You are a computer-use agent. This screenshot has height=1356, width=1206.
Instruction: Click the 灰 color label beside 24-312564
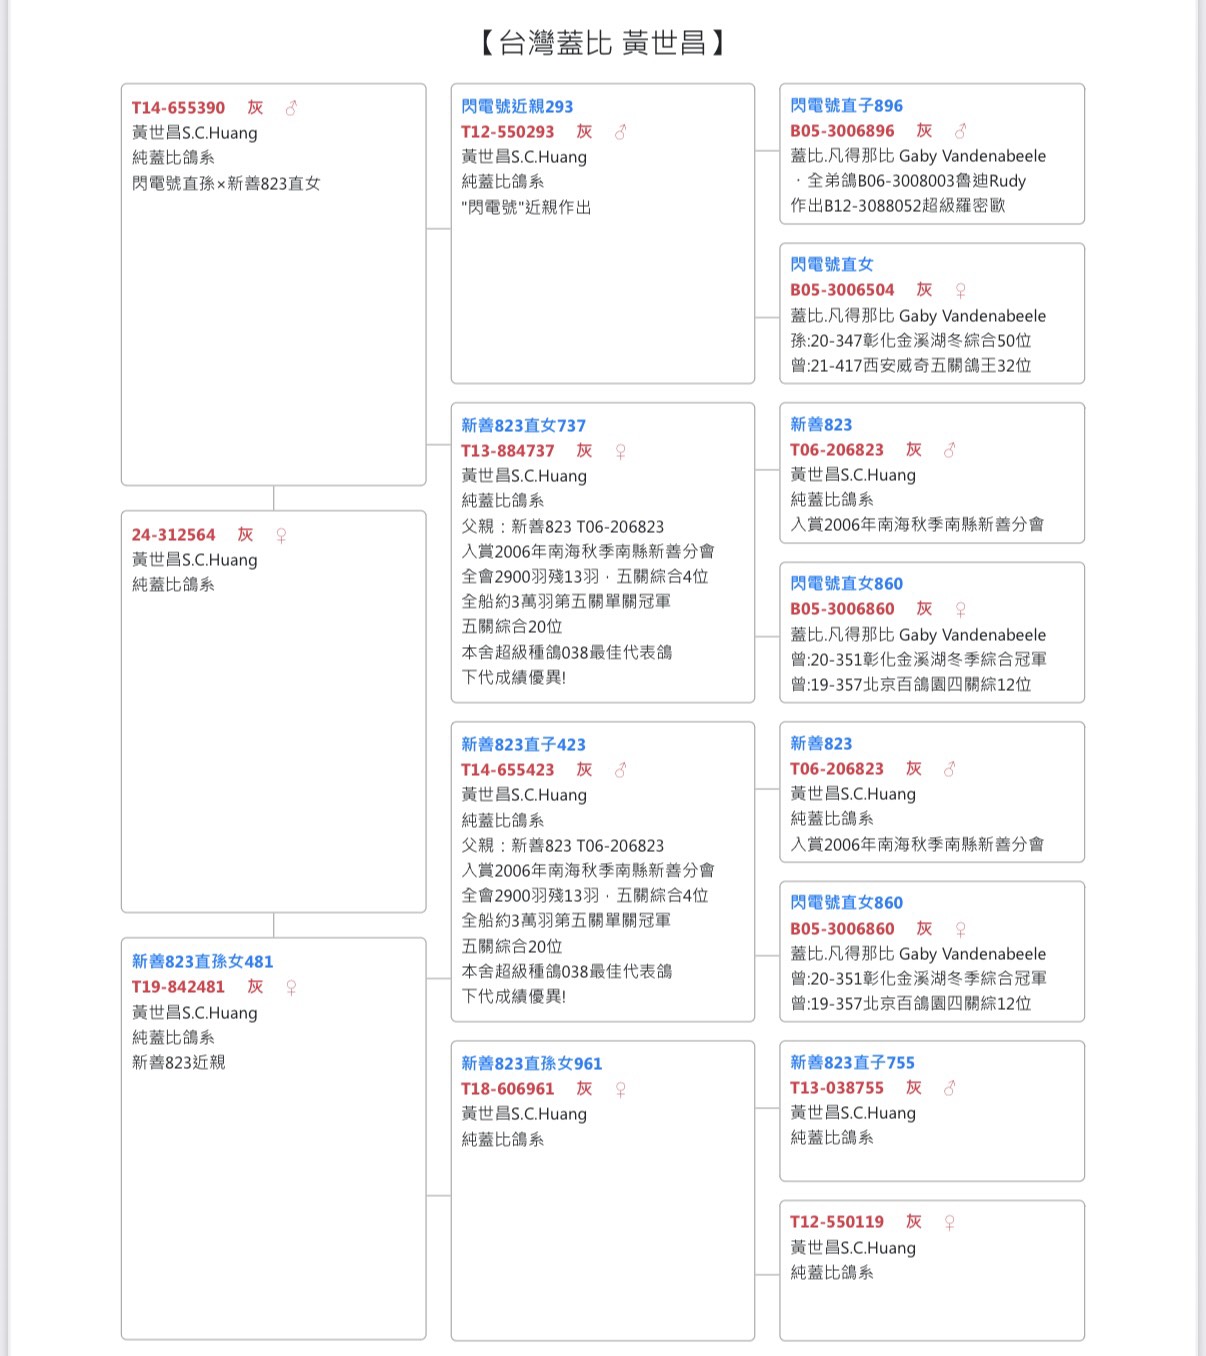coord(246,535)
